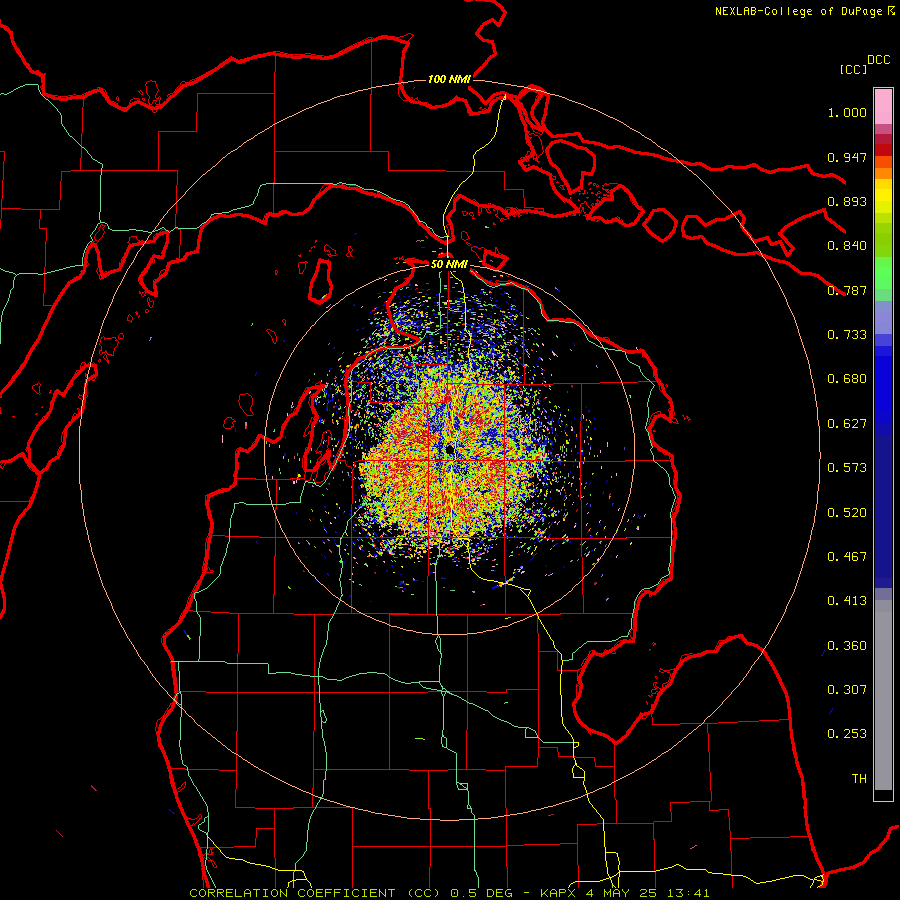
Task: Click the 0.573 value on color scale
Action: 847,468
